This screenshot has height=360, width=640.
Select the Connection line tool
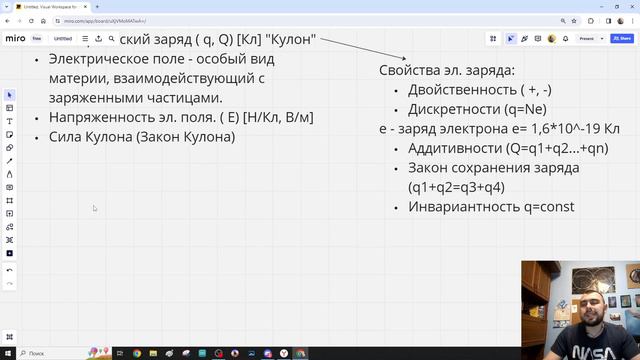click(x=9, y=161)
